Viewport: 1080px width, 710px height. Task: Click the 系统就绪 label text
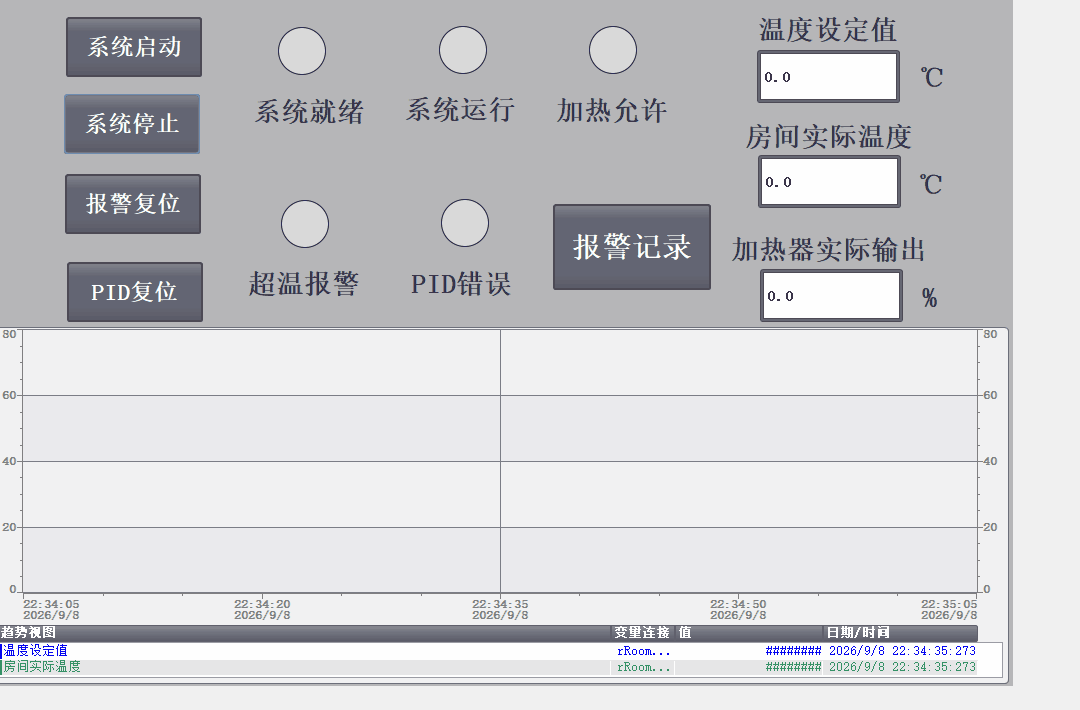pyautogui.click(x=309, y=112)
